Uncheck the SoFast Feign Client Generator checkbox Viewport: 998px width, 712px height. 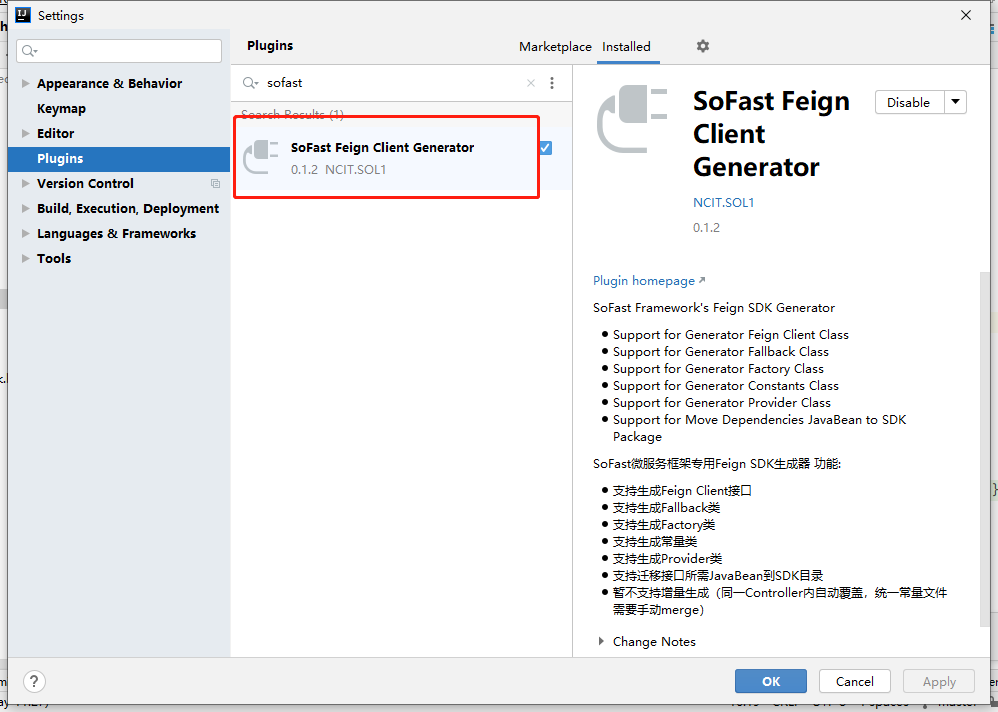coord(545,148)
